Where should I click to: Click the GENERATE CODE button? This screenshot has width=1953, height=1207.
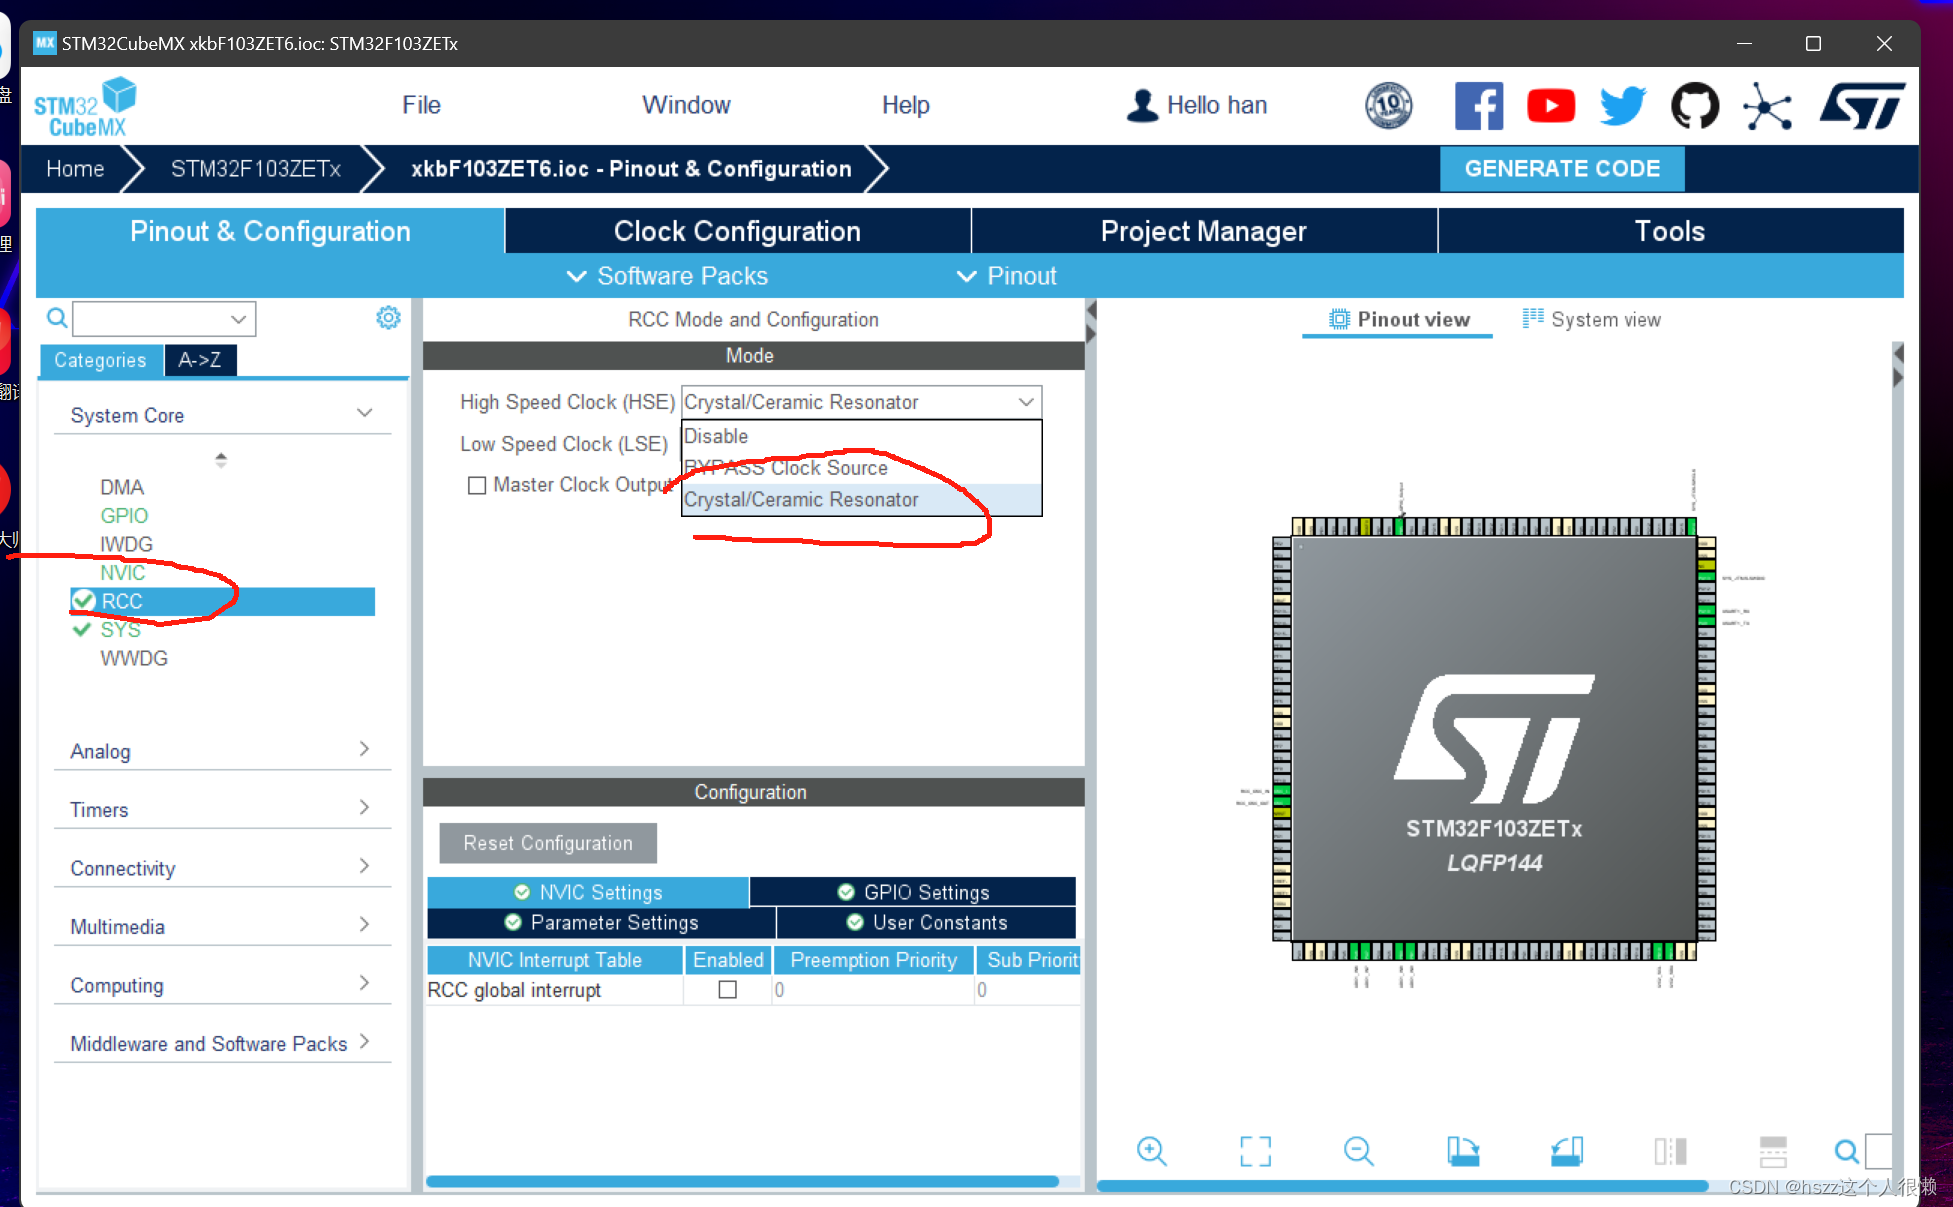coord(1562,169)
